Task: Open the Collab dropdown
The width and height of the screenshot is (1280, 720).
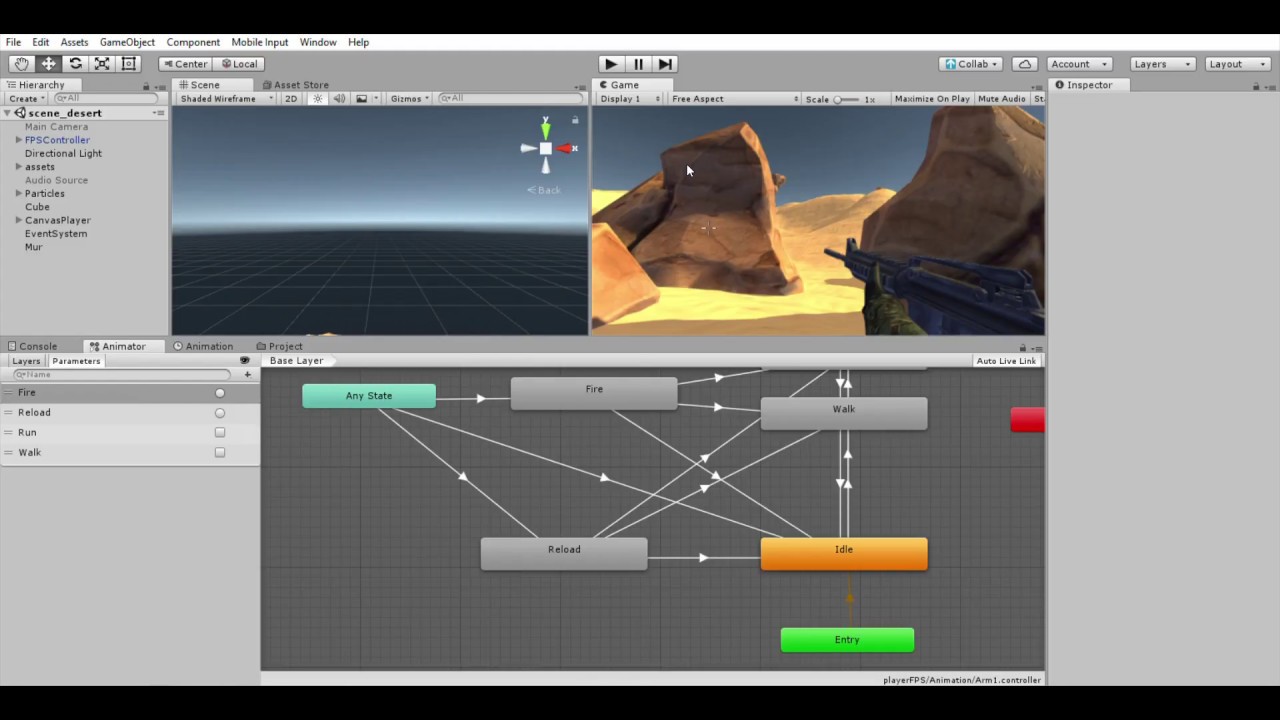Action: click(970, 64)
